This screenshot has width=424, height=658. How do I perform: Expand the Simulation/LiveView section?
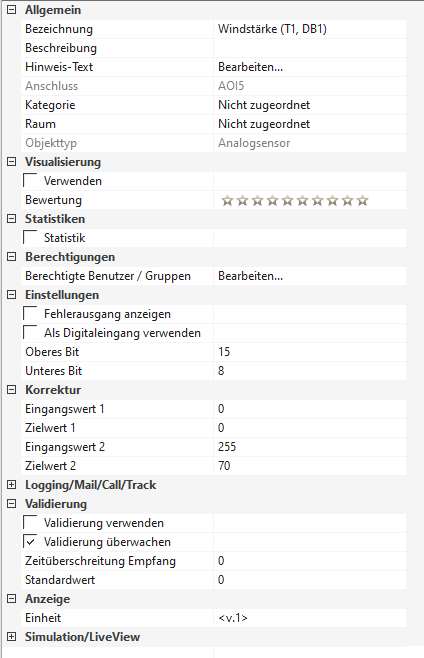click(x=12, y=637)
